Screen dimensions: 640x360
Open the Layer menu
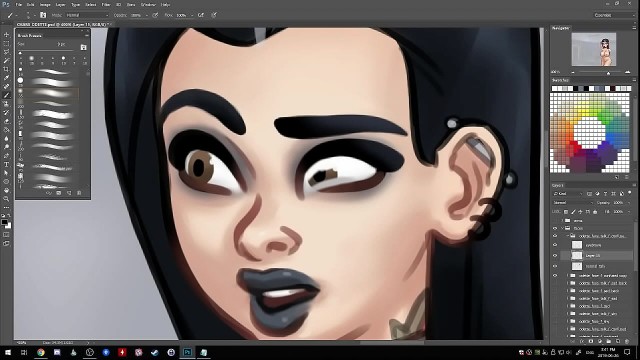(60, 4)
